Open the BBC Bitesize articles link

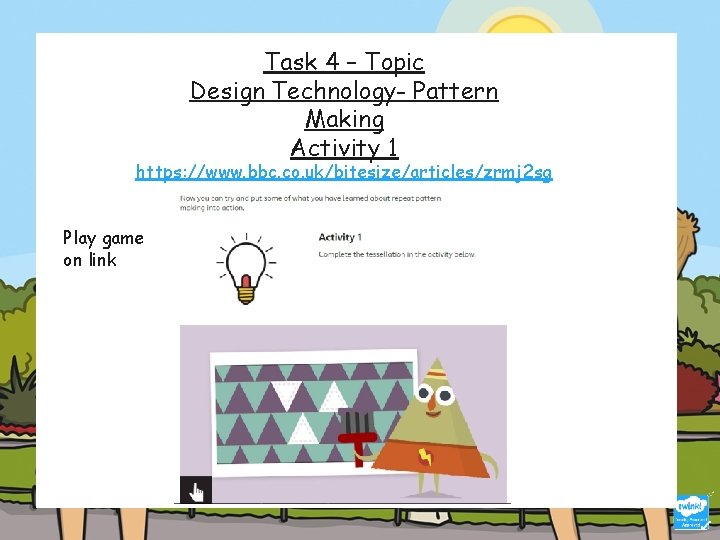(344, 172)
